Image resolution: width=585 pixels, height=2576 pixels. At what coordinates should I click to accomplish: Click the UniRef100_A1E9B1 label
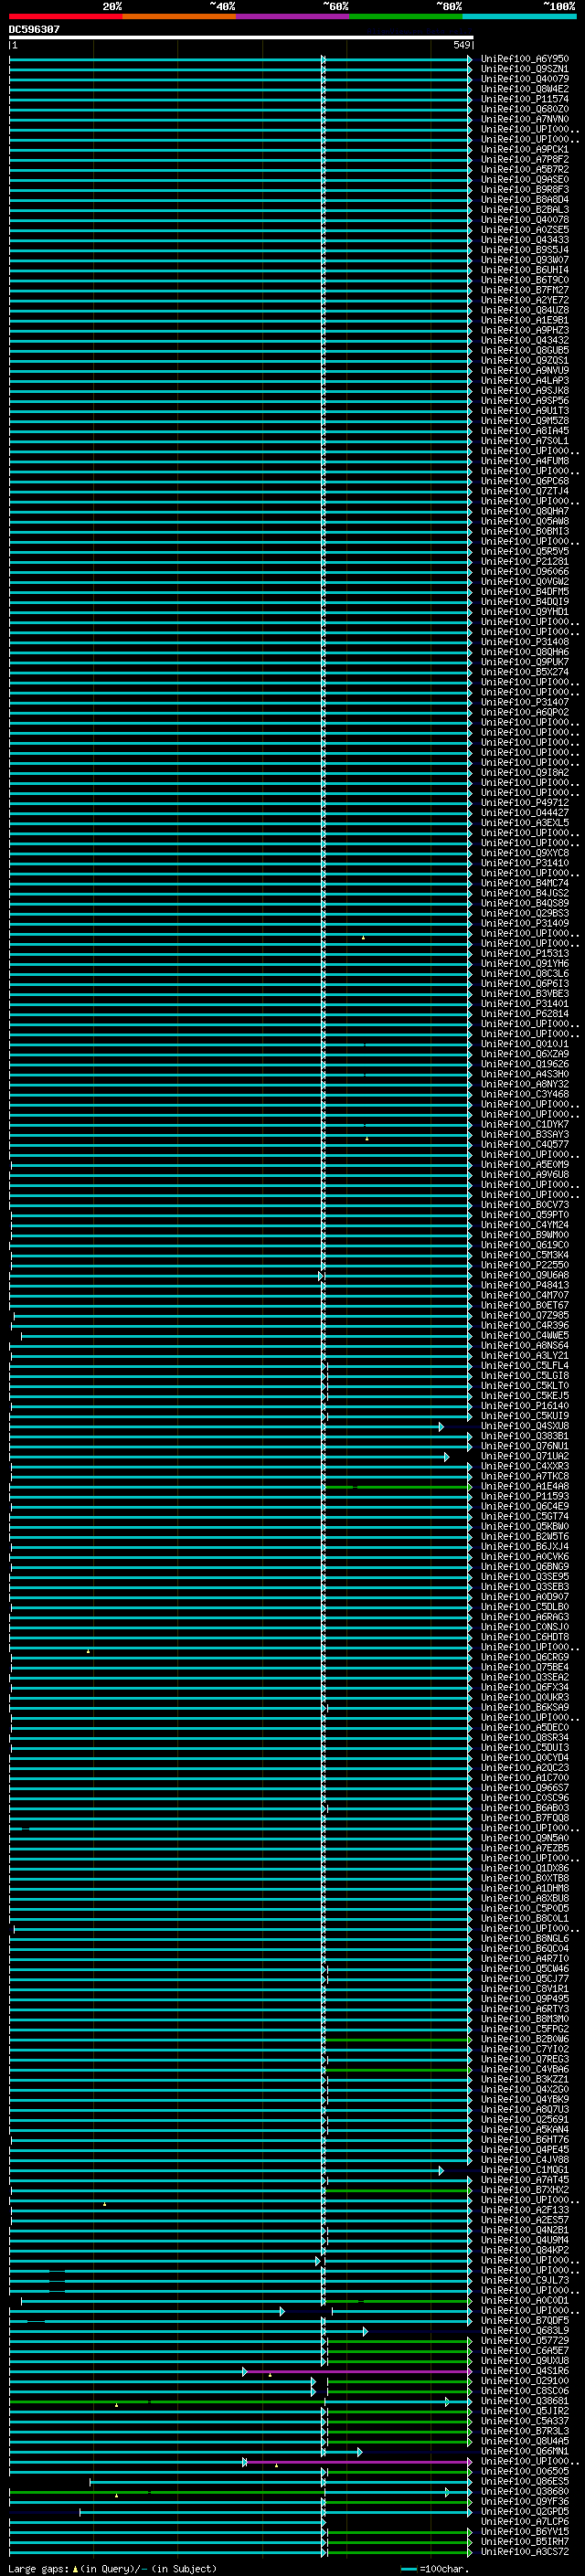pyautogui.click(x=525, y=320)
